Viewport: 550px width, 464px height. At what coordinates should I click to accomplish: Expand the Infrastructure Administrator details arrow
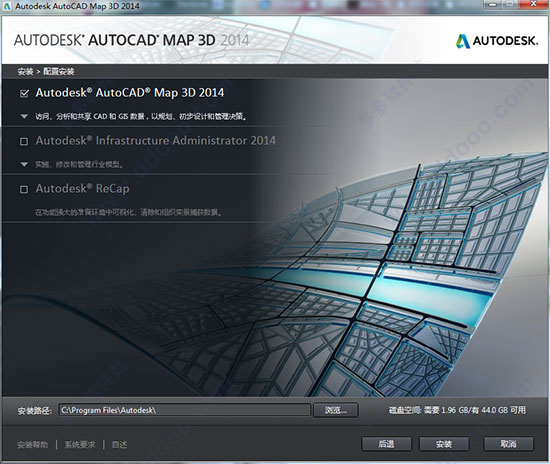pyautogui.click(x=24, y=164)
